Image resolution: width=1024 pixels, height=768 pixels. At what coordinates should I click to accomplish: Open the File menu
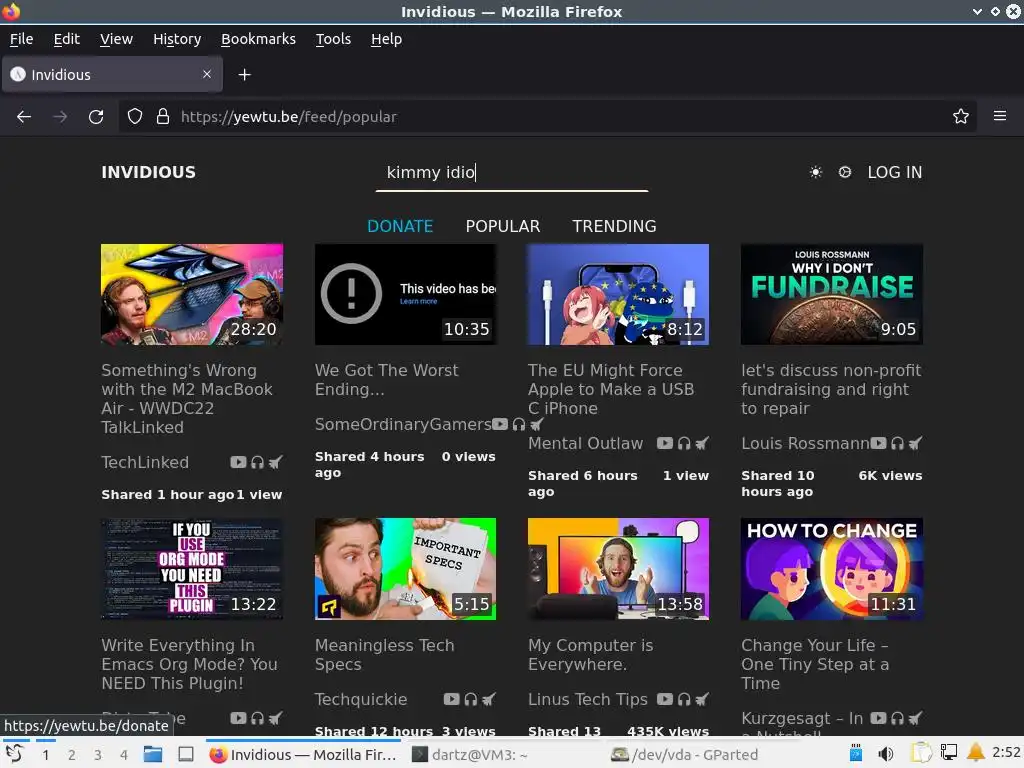click(22, 39)
